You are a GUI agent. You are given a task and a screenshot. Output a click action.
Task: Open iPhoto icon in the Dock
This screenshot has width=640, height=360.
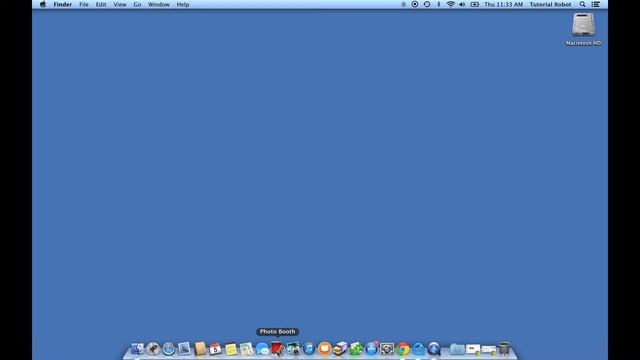click(293, 349)
